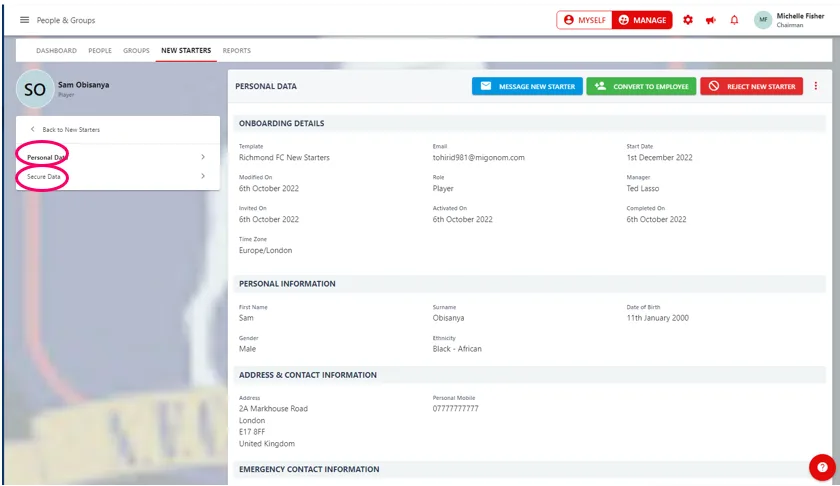Screen dimensions: 840x486
Task: Open the notifications bell
Action: click(x=734, y=20)
